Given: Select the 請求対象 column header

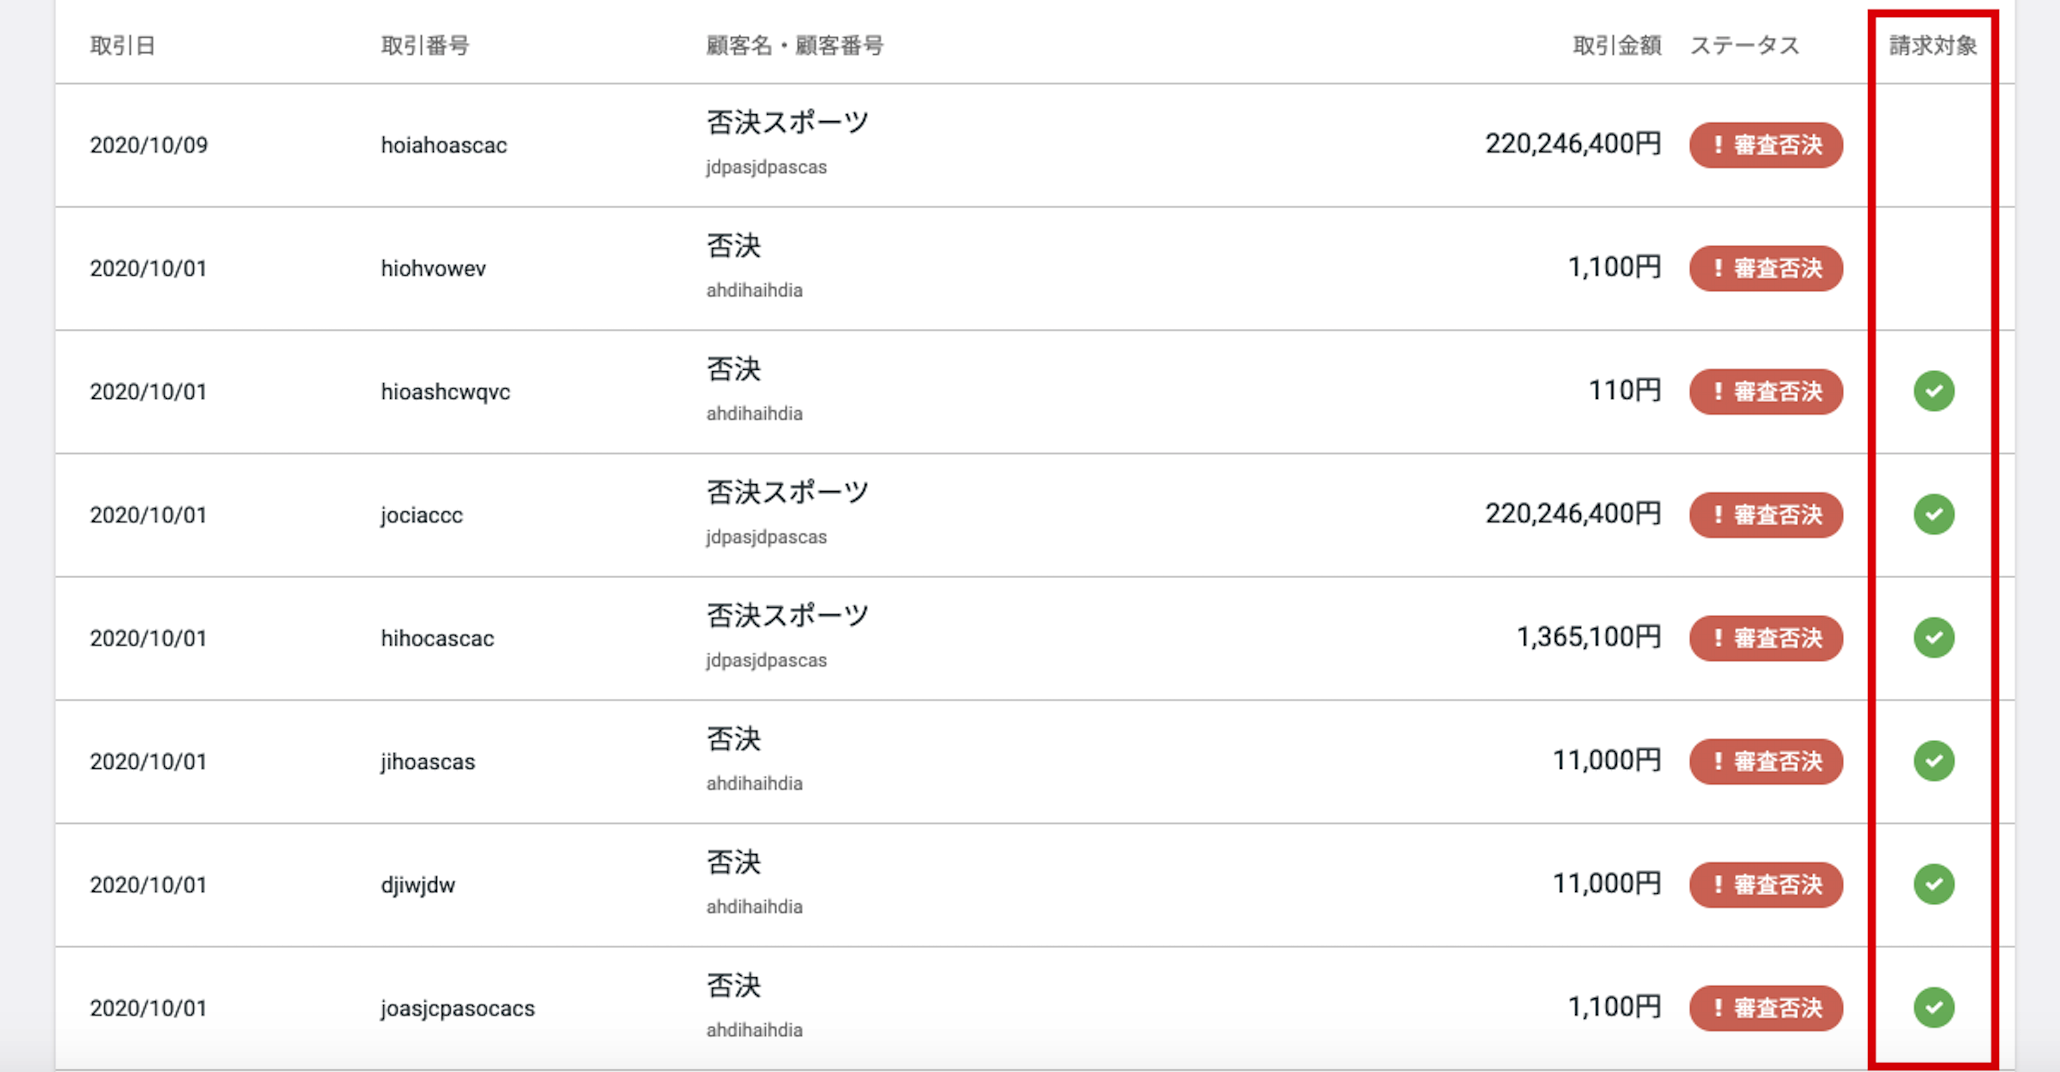Looking at the screenshot, I should (x=1933, y=46).
